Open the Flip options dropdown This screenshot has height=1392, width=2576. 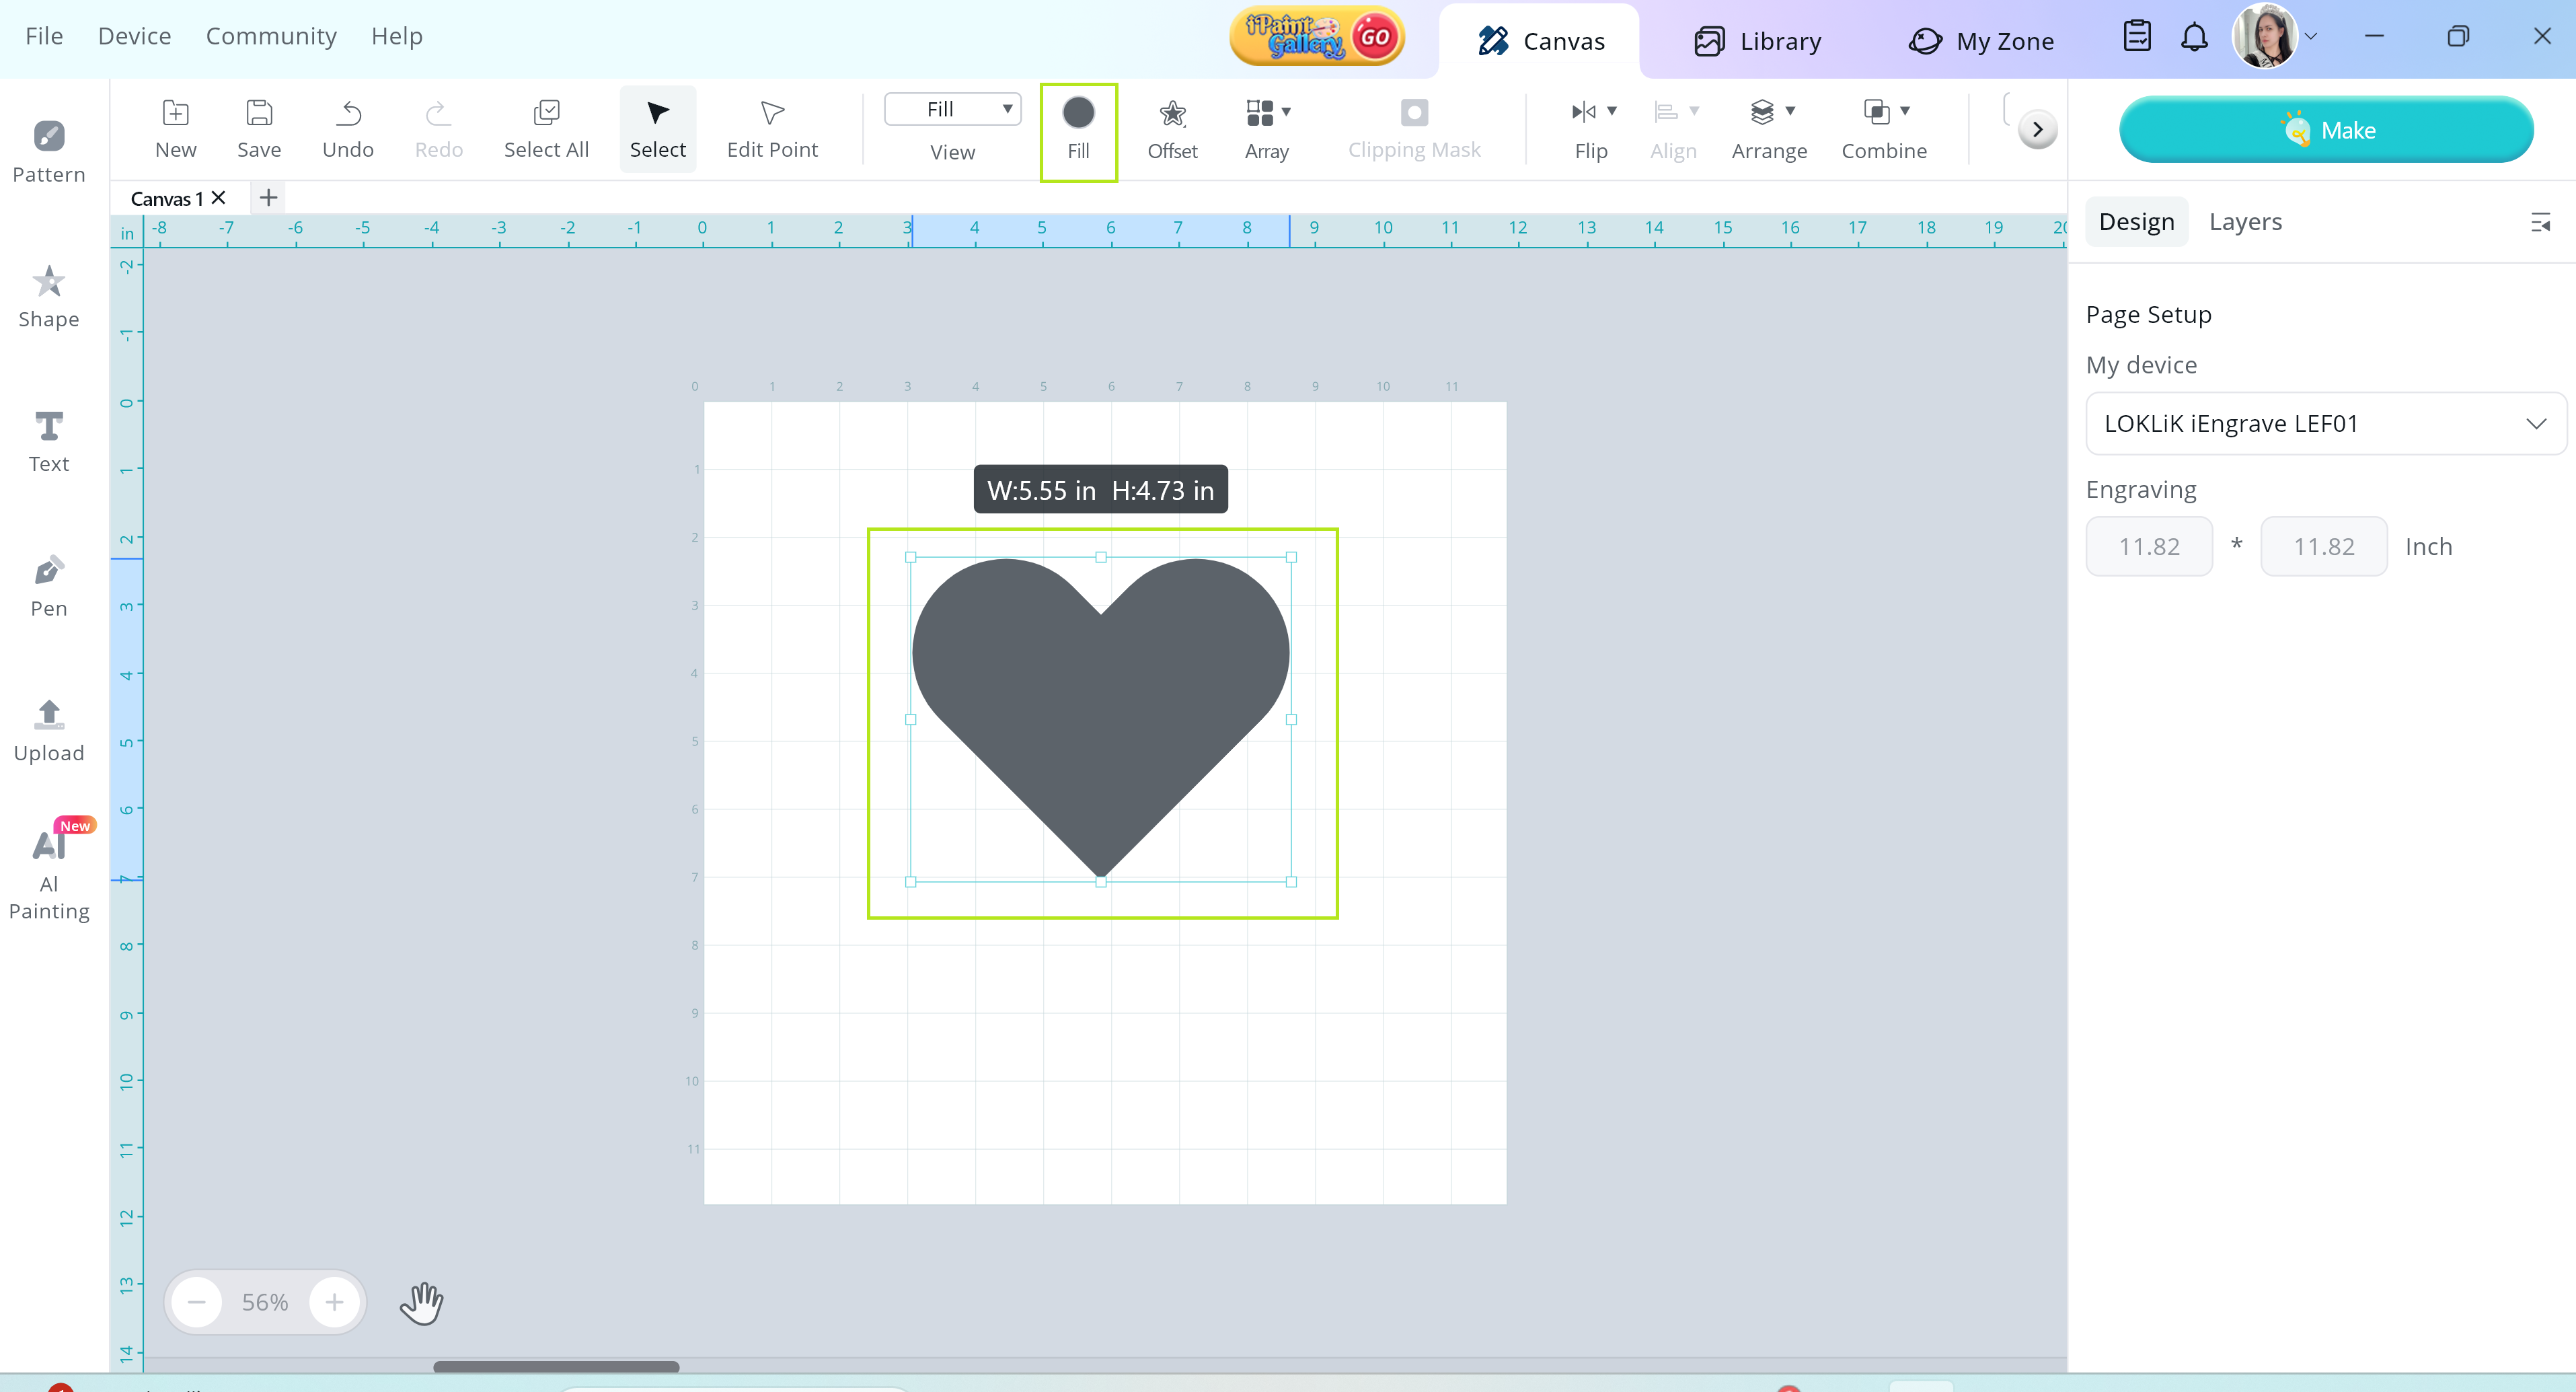pyautogui.click(x=1611, y=111)
